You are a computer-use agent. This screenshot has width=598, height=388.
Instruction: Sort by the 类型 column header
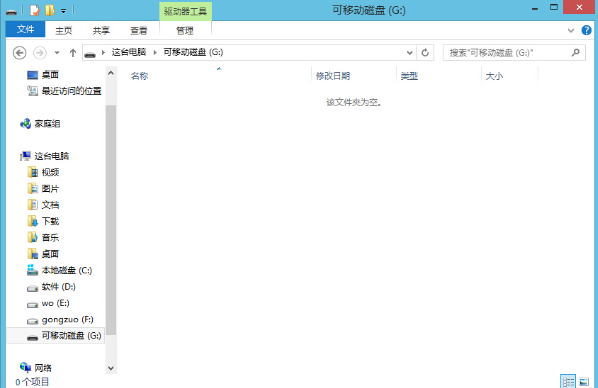pos(409,76)
